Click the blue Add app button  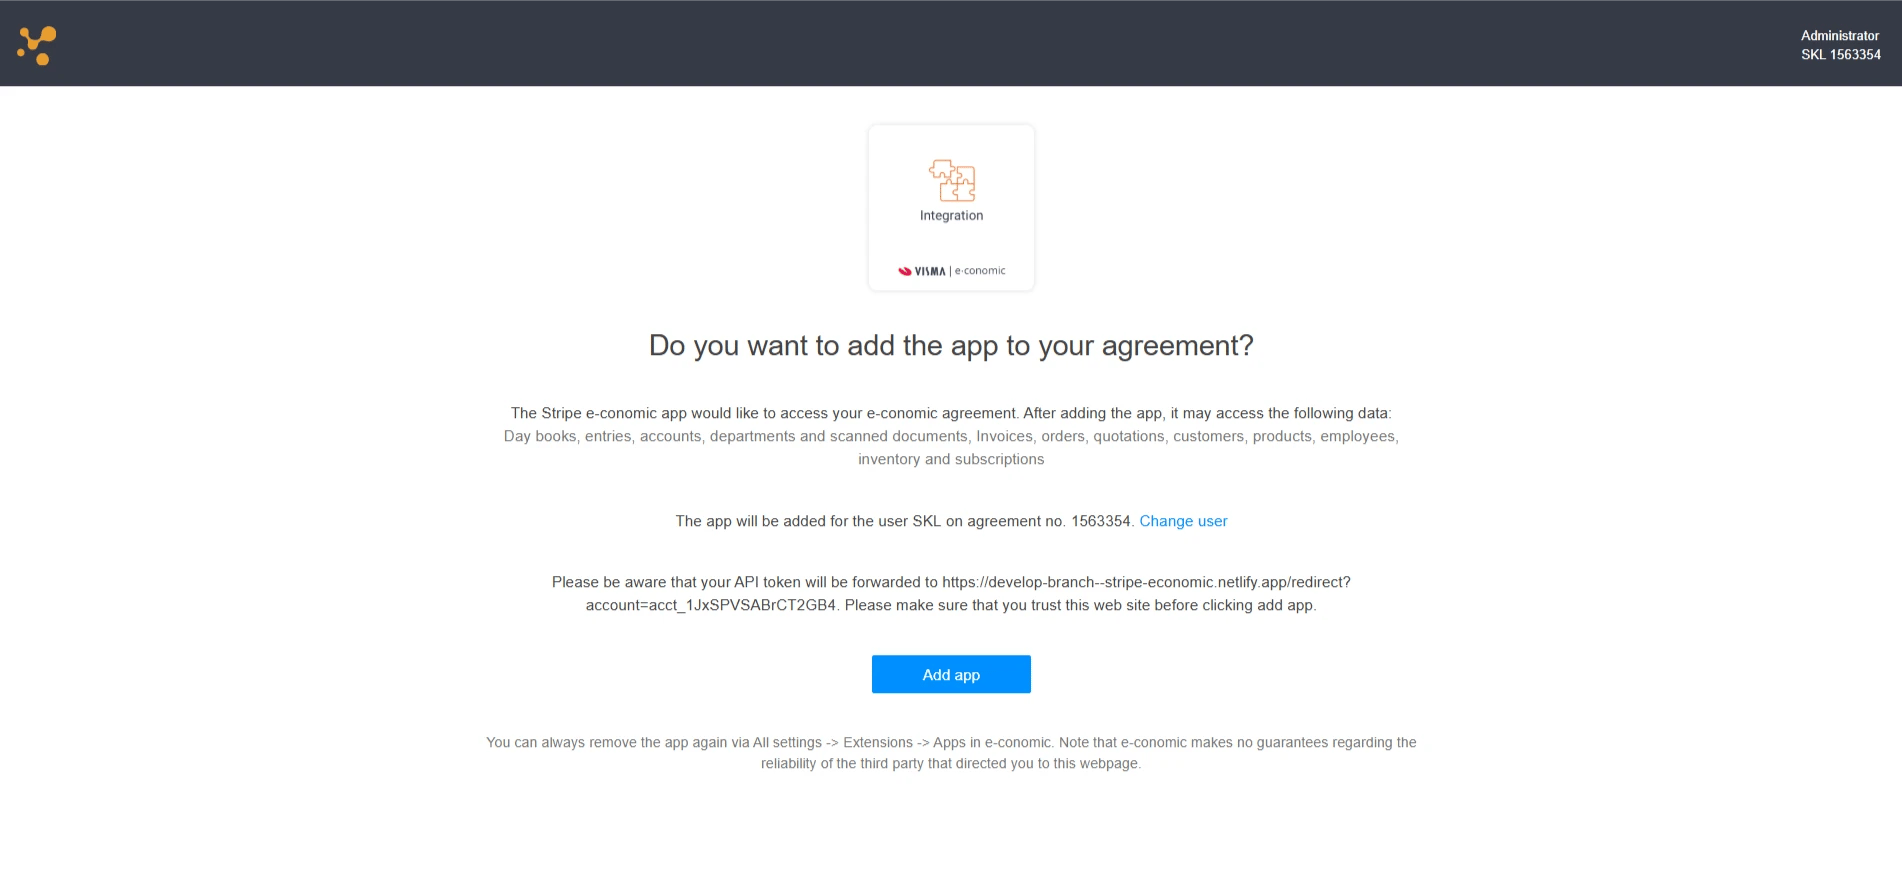coord(951,674)
